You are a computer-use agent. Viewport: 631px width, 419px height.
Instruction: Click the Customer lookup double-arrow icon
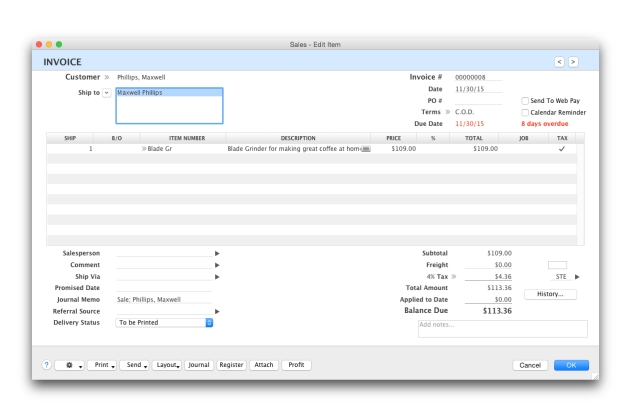pyautogui.click(x=107, y=77)
